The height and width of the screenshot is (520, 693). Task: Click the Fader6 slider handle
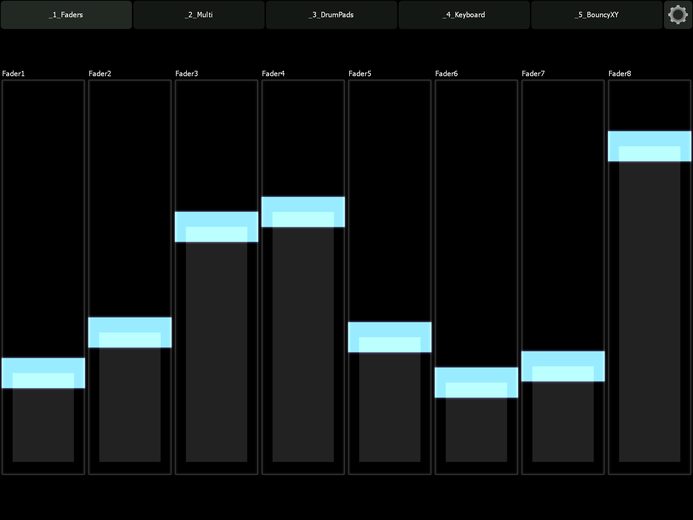coord(476,383)
